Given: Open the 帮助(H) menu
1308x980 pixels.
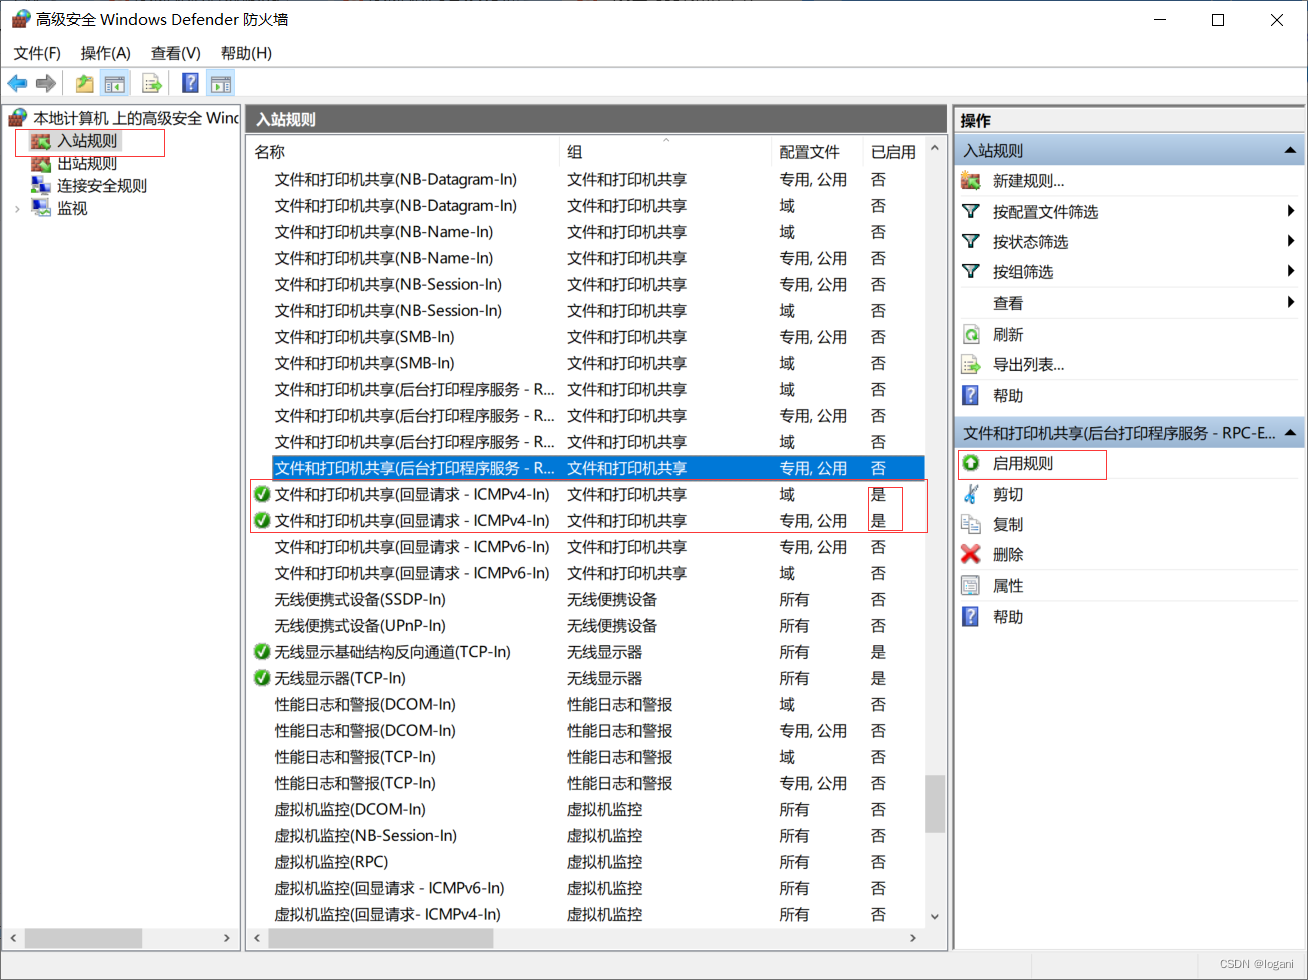Looking at the screenshot, I should coord(246,53).
